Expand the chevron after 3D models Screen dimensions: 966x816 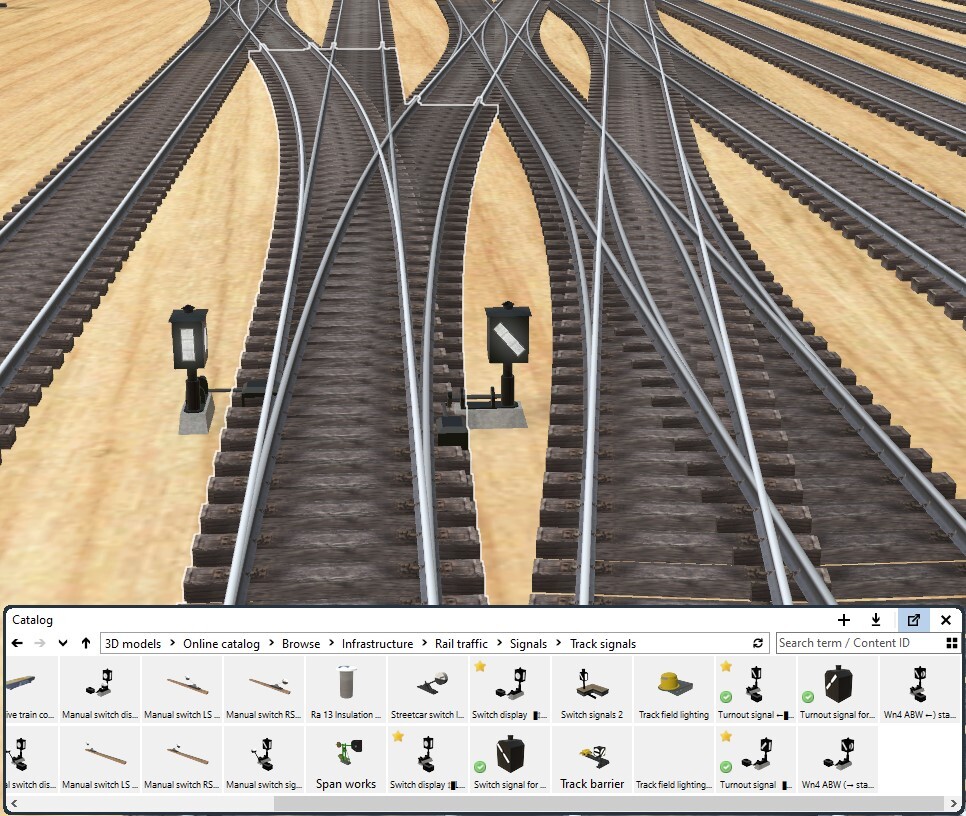(172, 643)
